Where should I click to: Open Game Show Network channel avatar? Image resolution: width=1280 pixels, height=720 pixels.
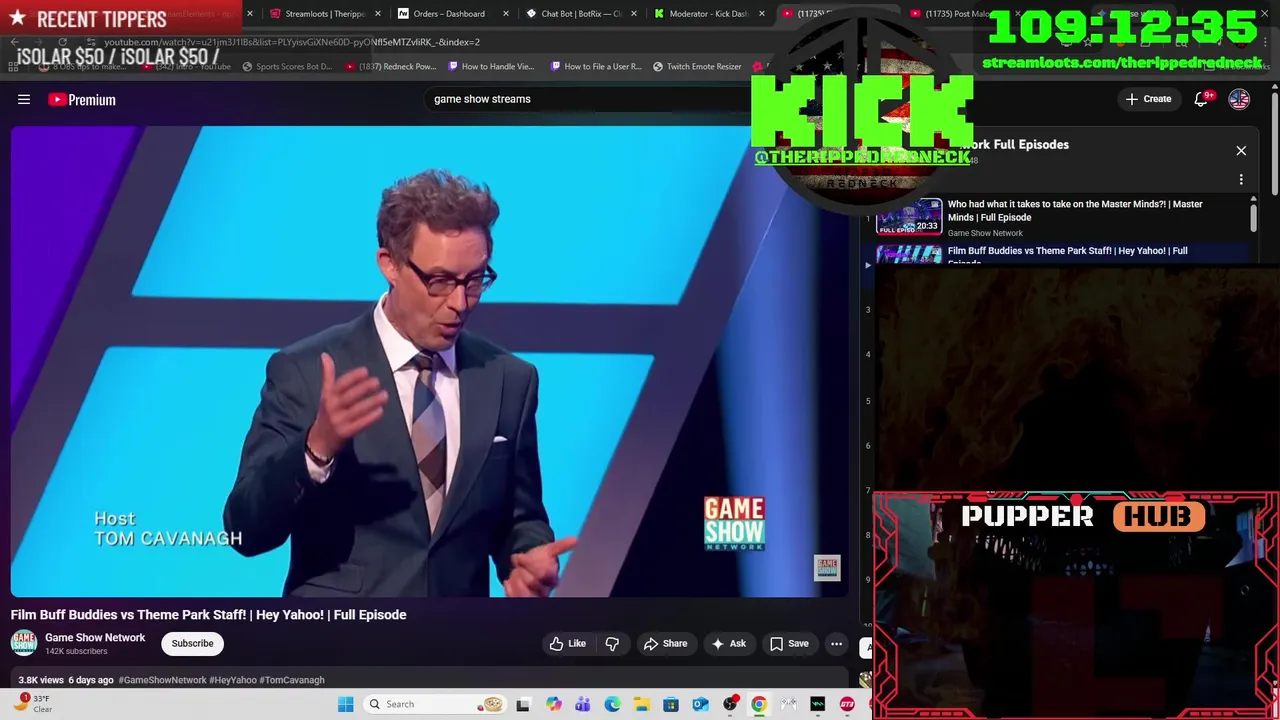click(x=24, y=643)
